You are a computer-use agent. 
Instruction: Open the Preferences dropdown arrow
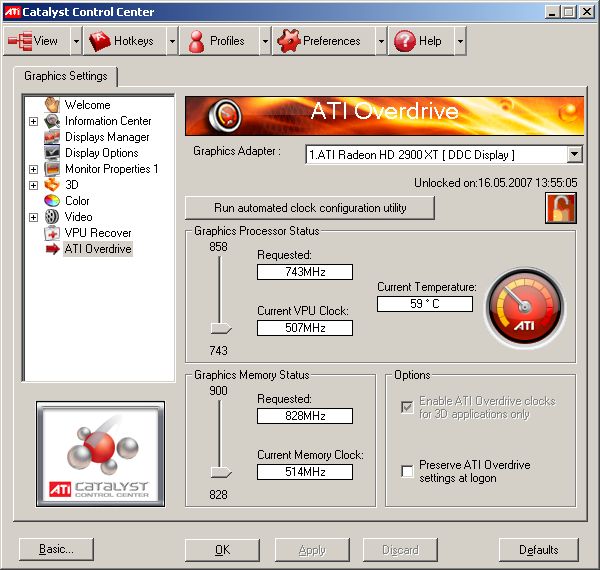point(381,41)
